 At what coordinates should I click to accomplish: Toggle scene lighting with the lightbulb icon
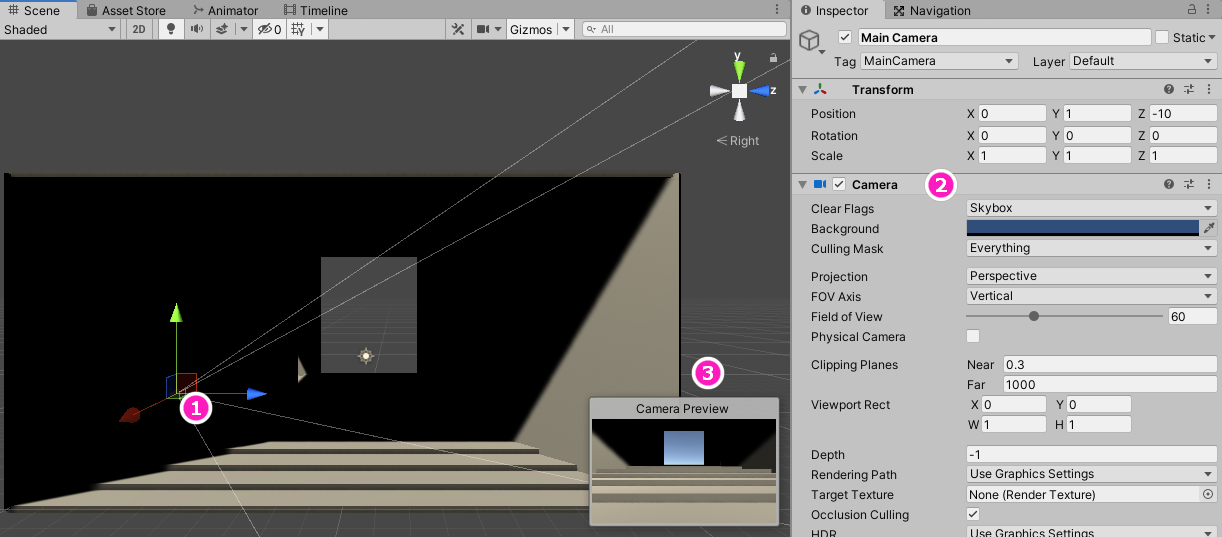click(171, 29)
